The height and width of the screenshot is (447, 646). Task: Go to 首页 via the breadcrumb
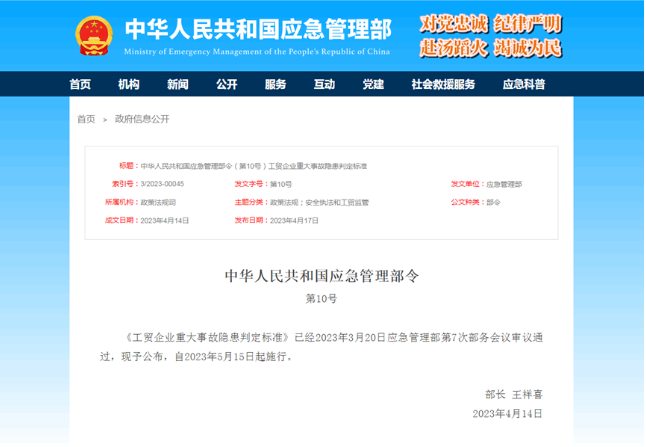pos(86,119)
